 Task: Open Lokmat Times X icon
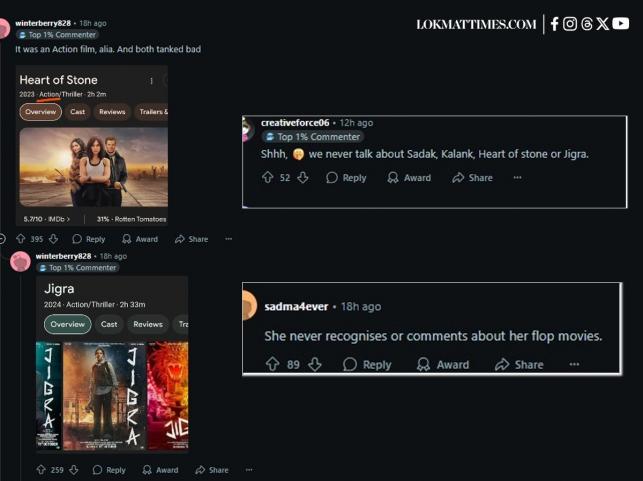coord(603,24)
